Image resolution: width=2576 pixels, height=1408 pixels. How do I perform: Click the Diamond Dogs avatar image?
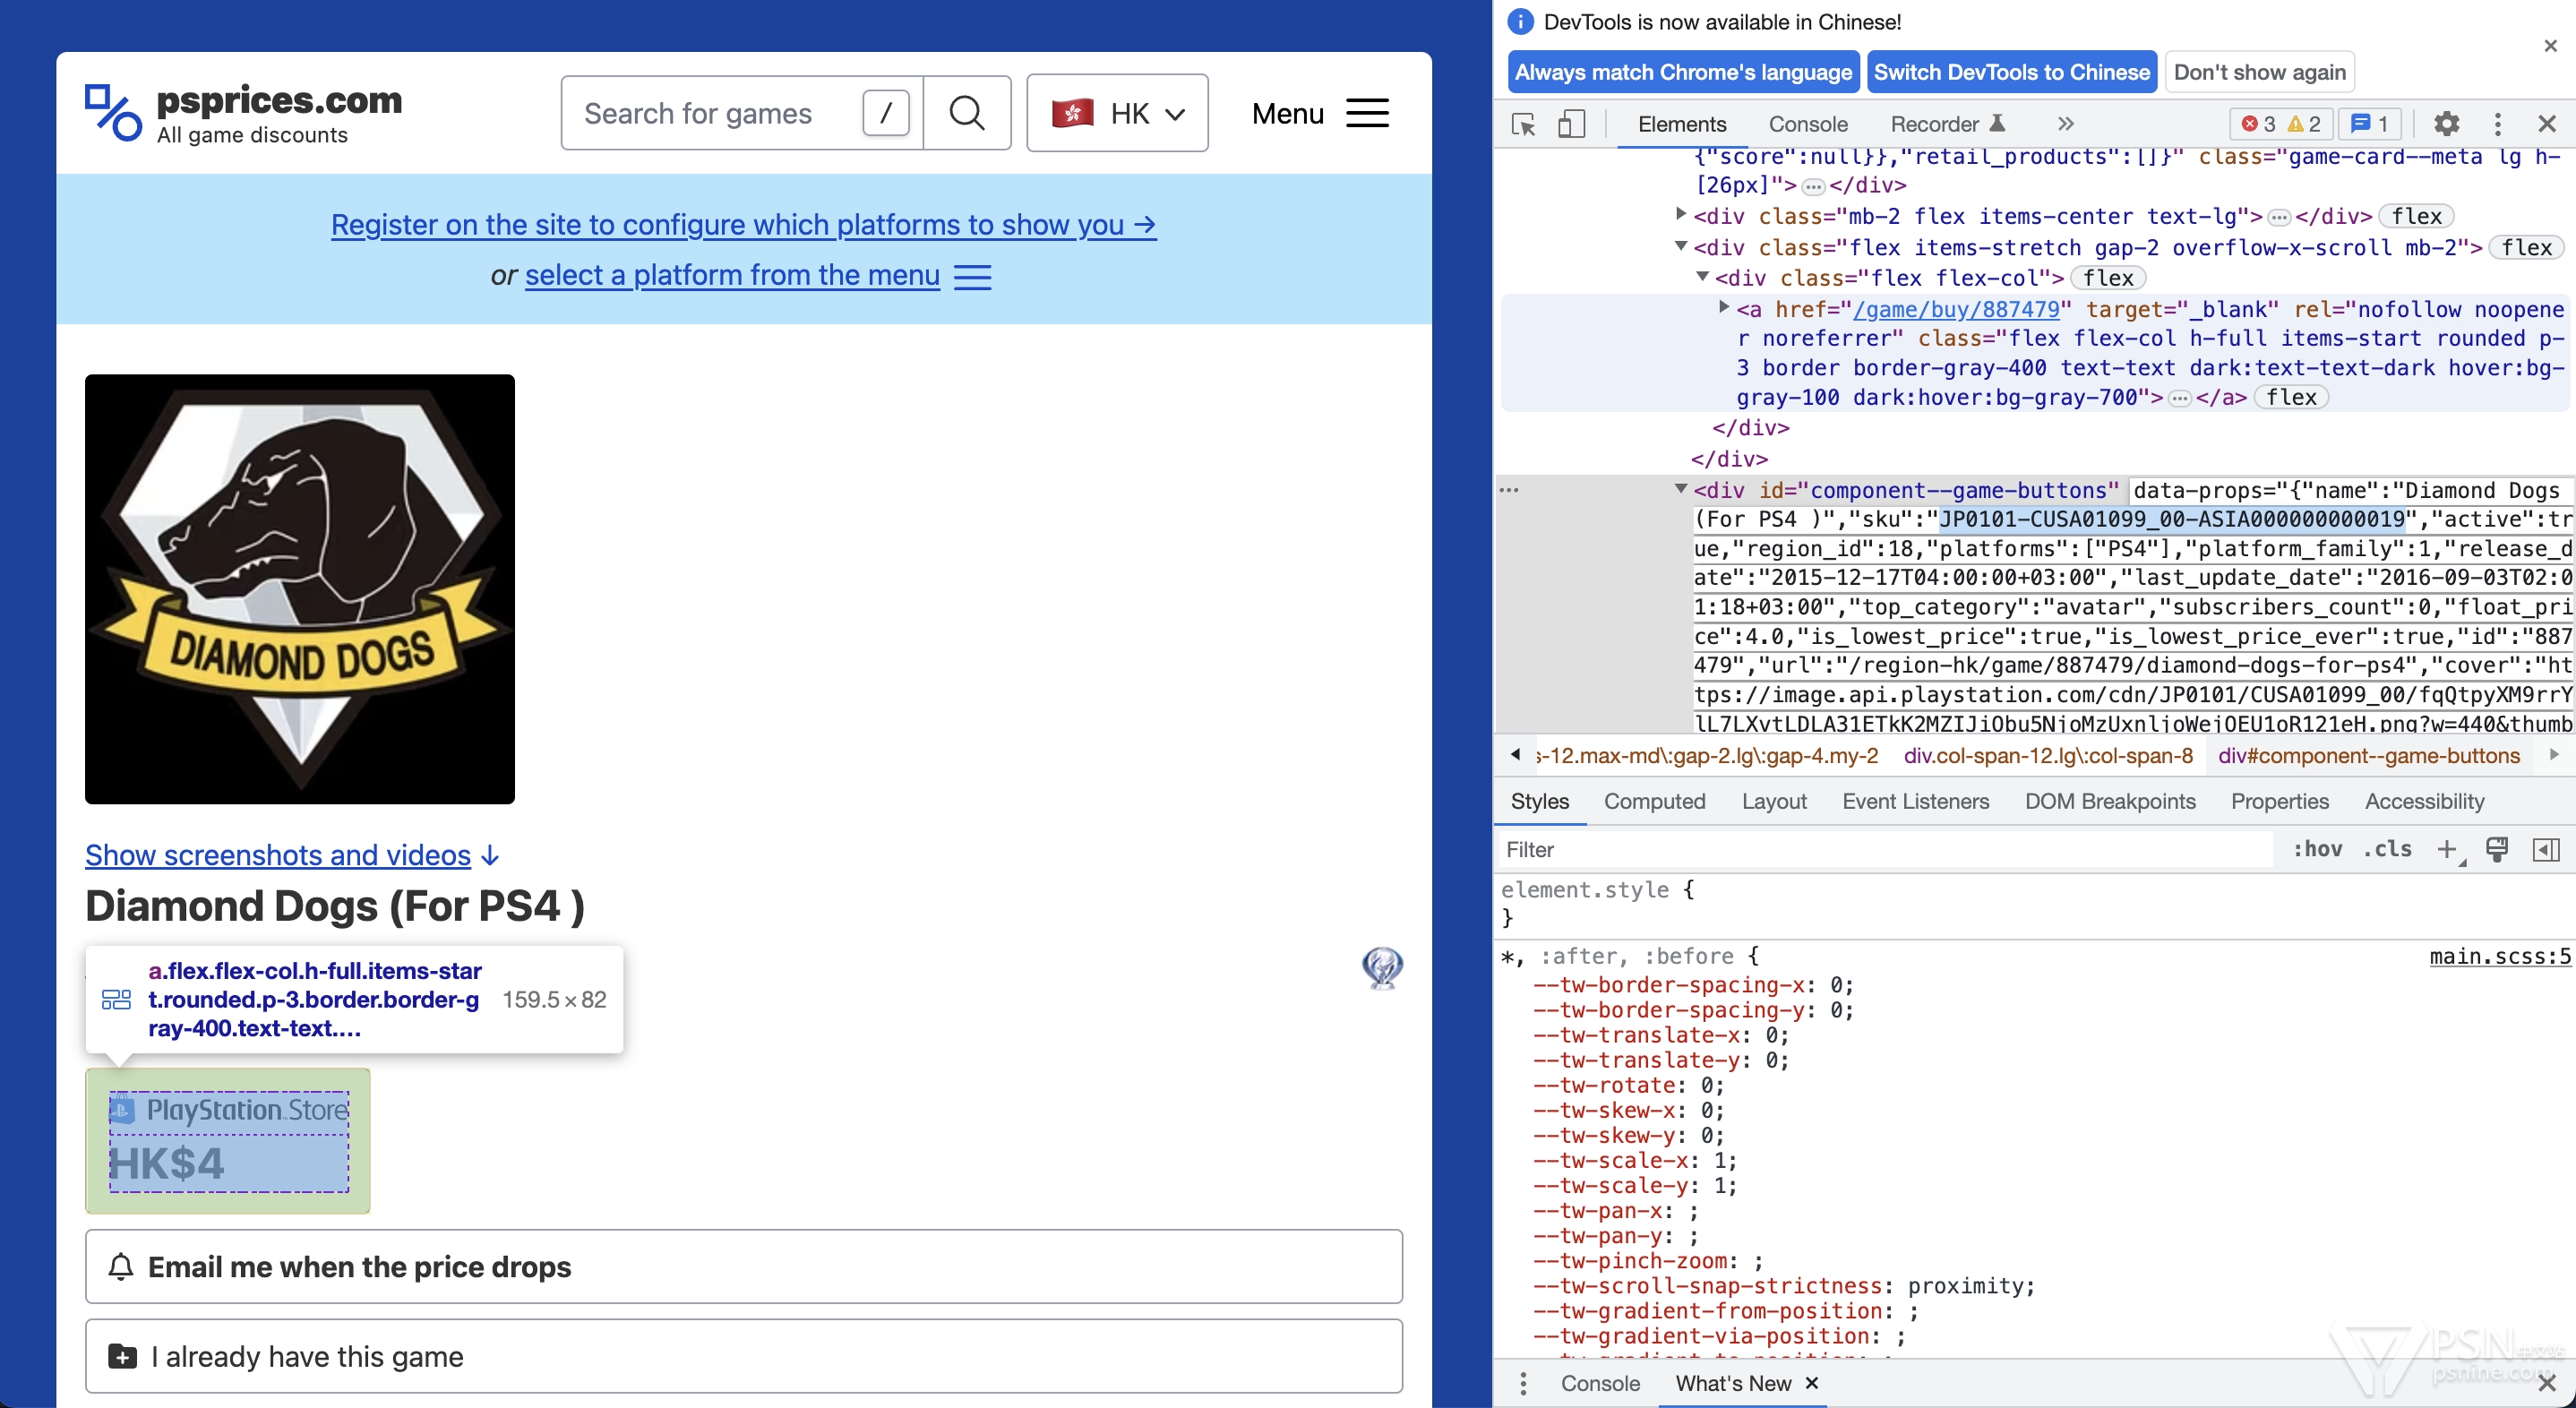point(300,589)
